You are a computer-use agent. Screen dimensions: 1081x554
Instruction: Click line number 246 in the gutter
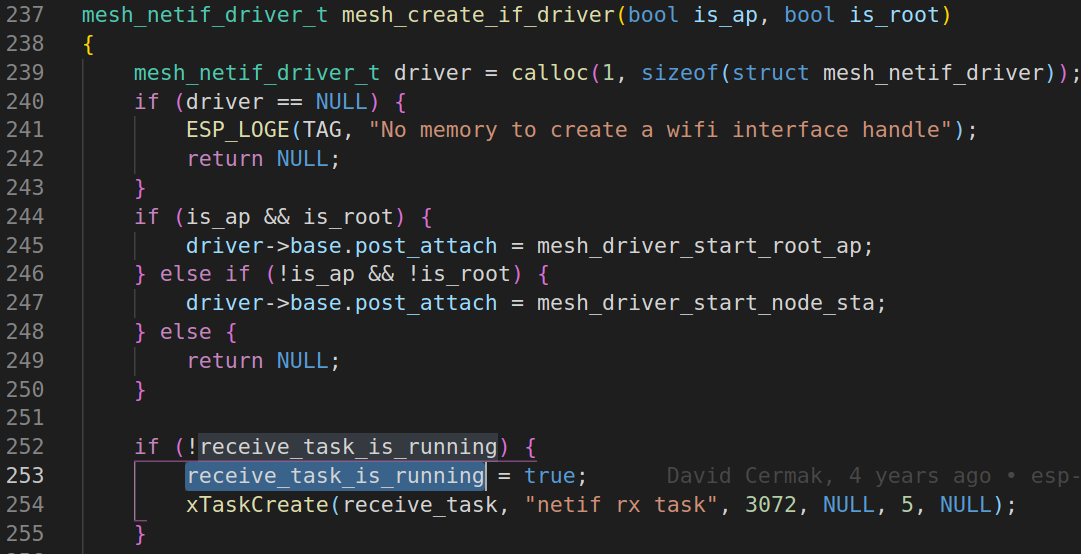[x=25, y=274]
